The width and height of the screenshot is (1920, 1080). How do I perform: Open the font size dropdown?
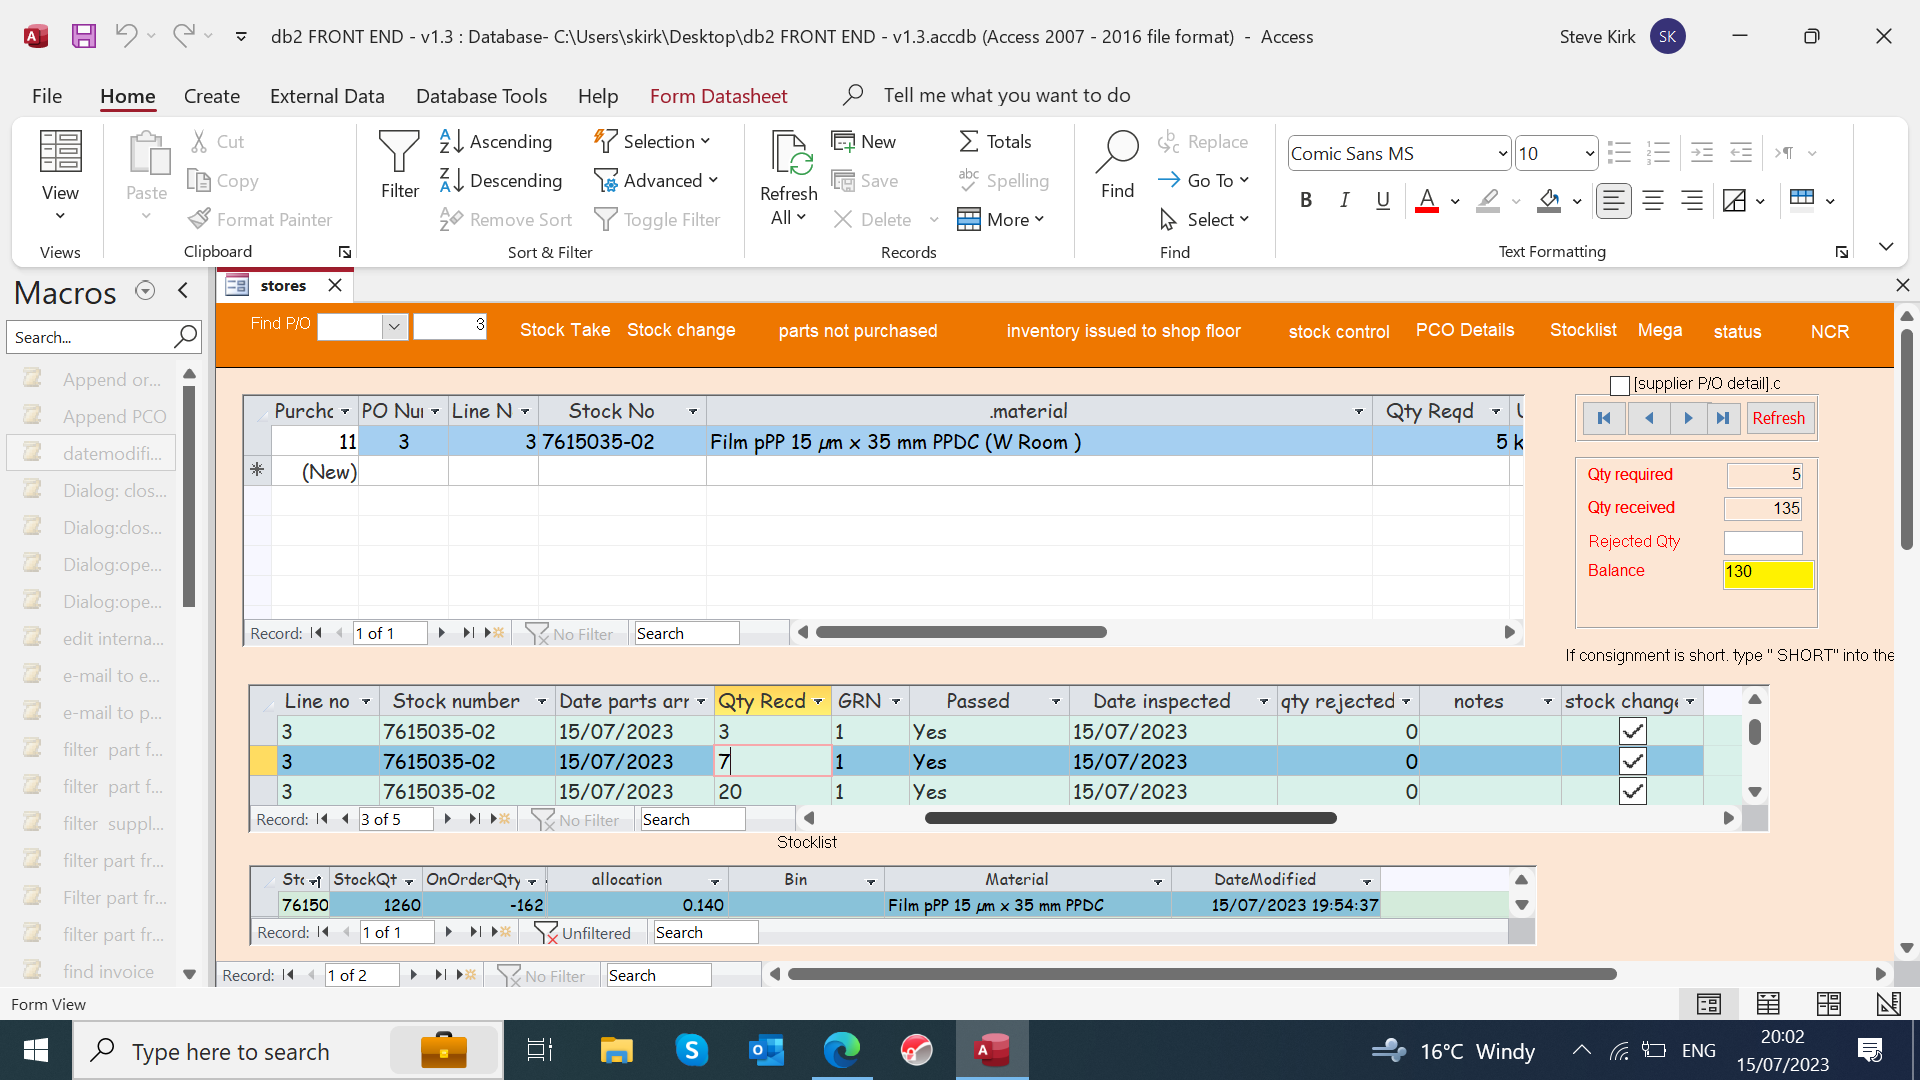click(1589, 153)
